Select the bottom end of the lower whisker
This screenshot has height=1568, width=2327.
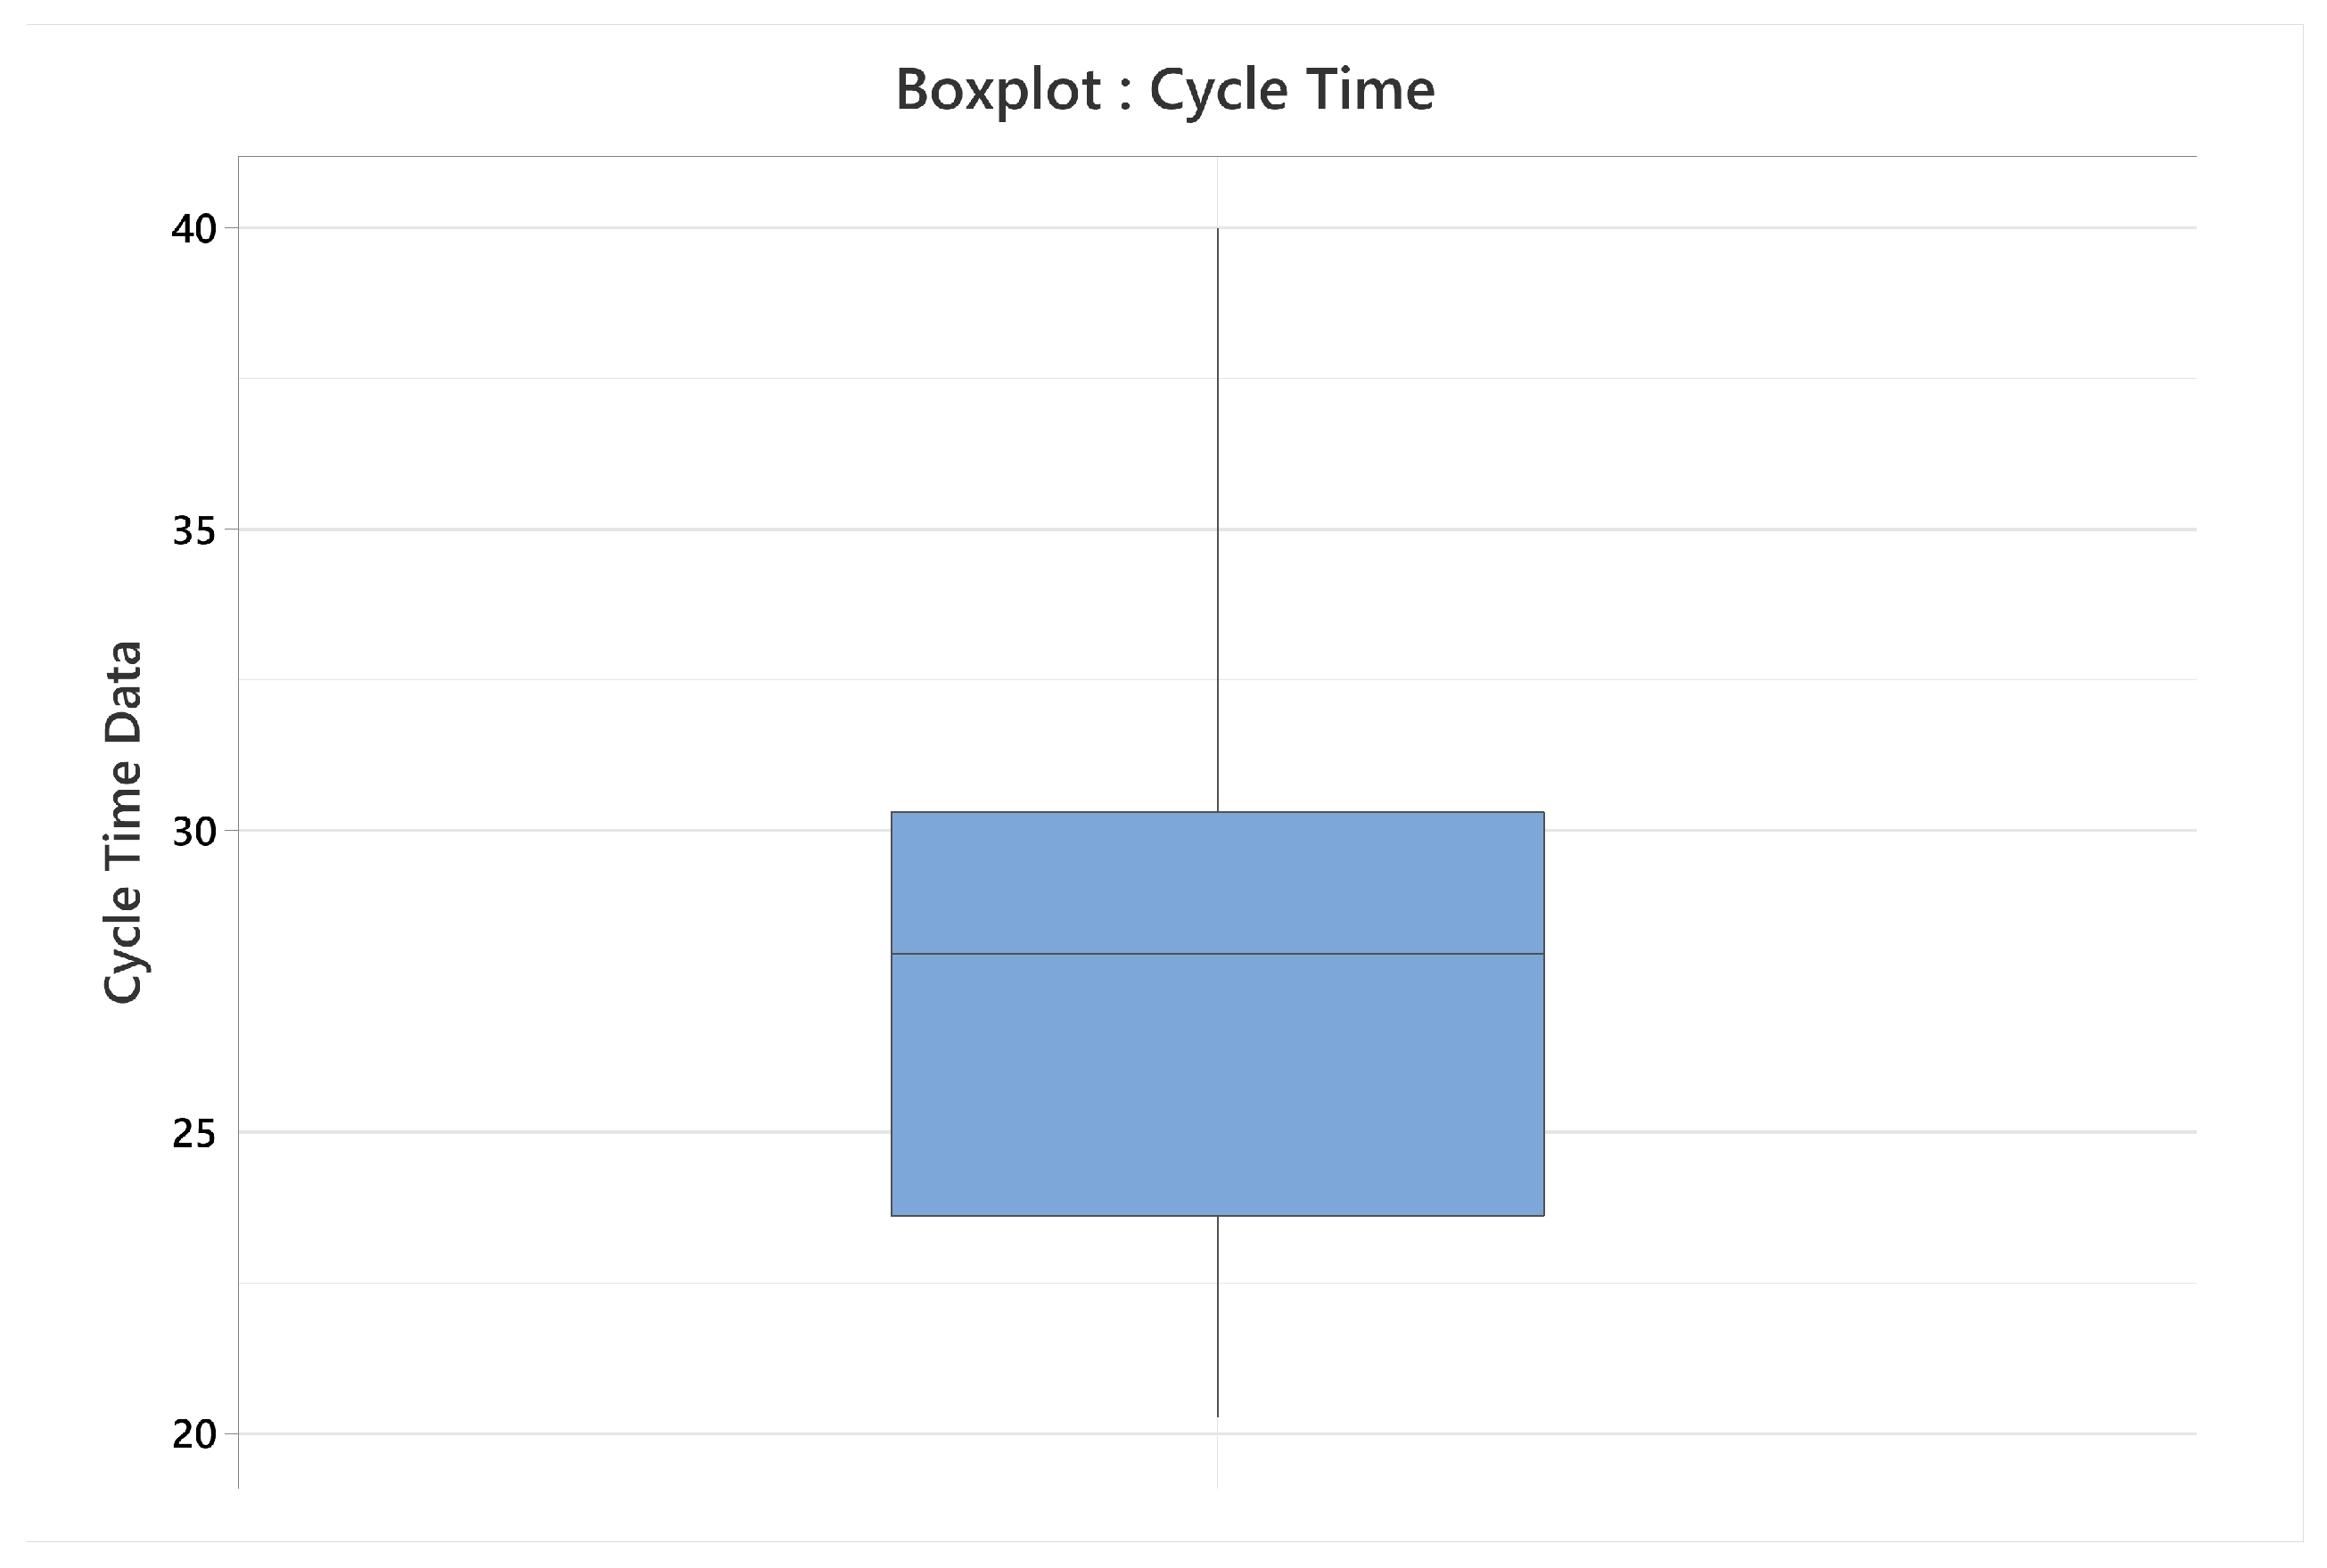coord(1217,1415)
